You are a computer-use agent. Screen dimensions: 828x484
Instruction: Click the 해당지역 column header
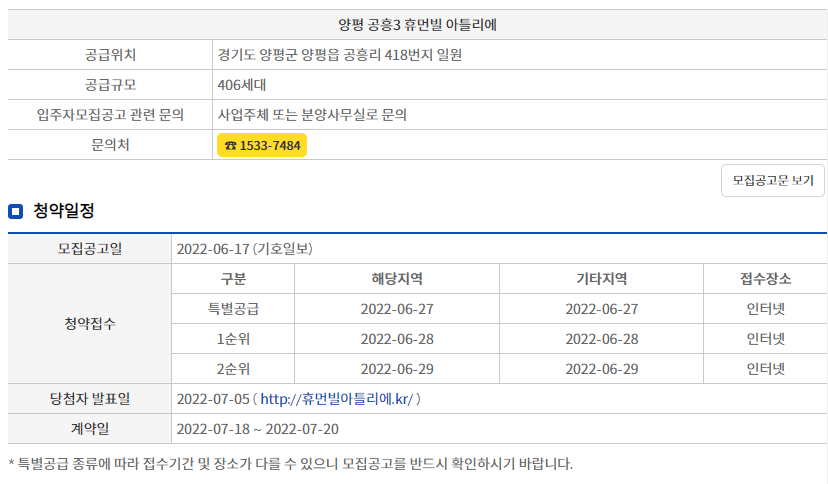point(397,279)
